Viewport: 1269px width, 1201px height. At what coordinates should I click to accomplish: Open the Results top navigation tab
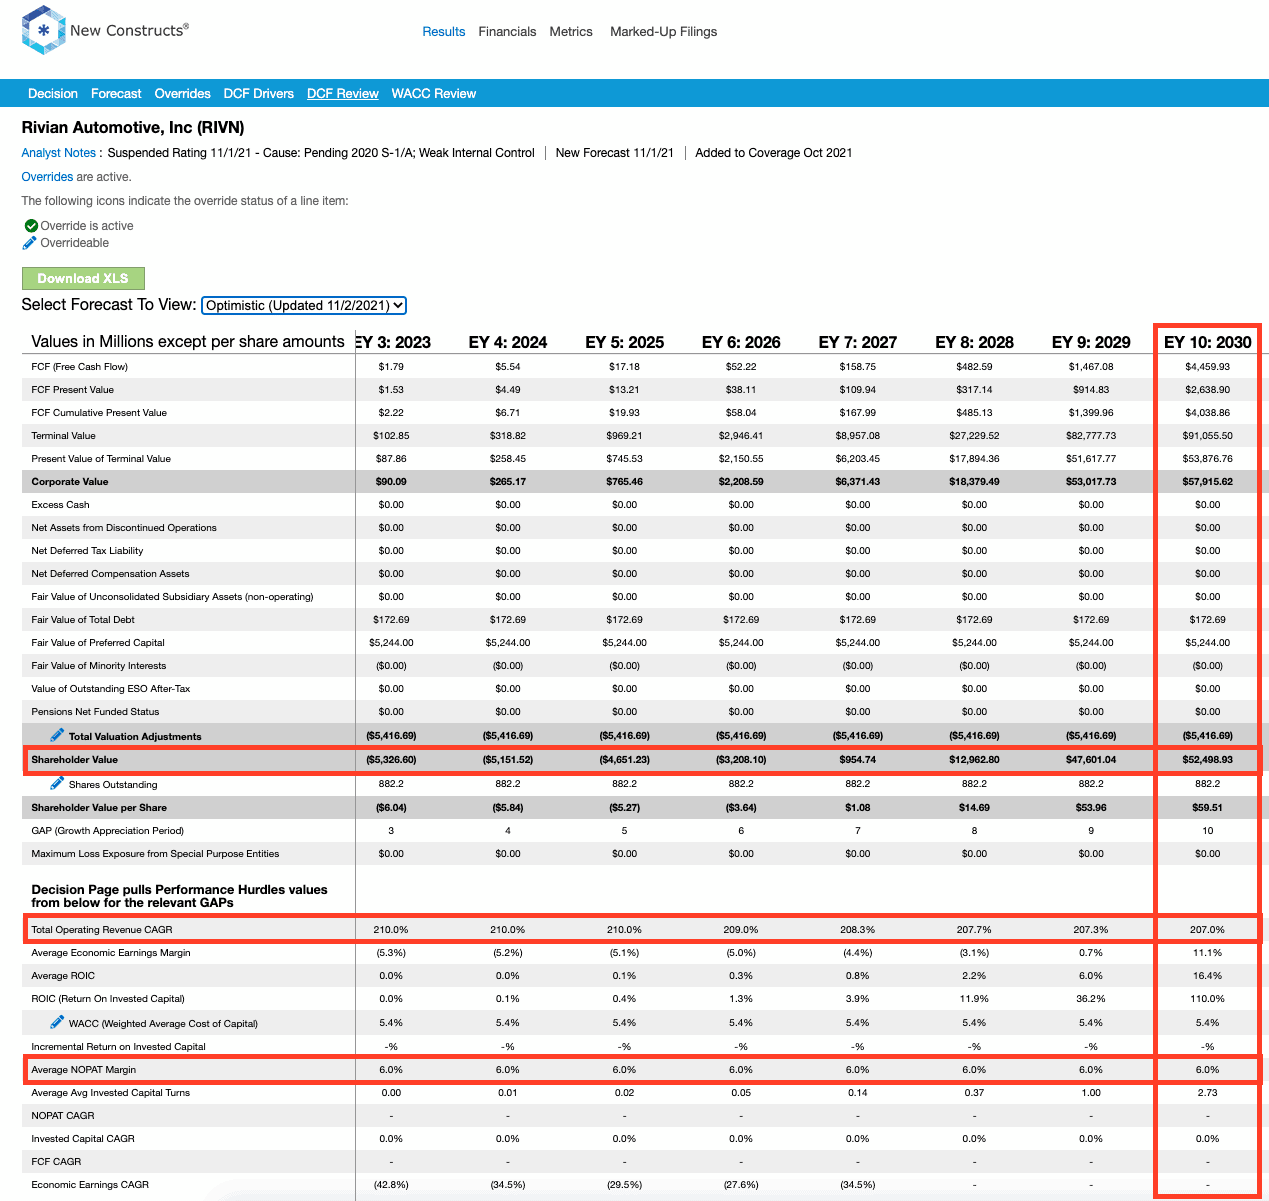[444, 32]
